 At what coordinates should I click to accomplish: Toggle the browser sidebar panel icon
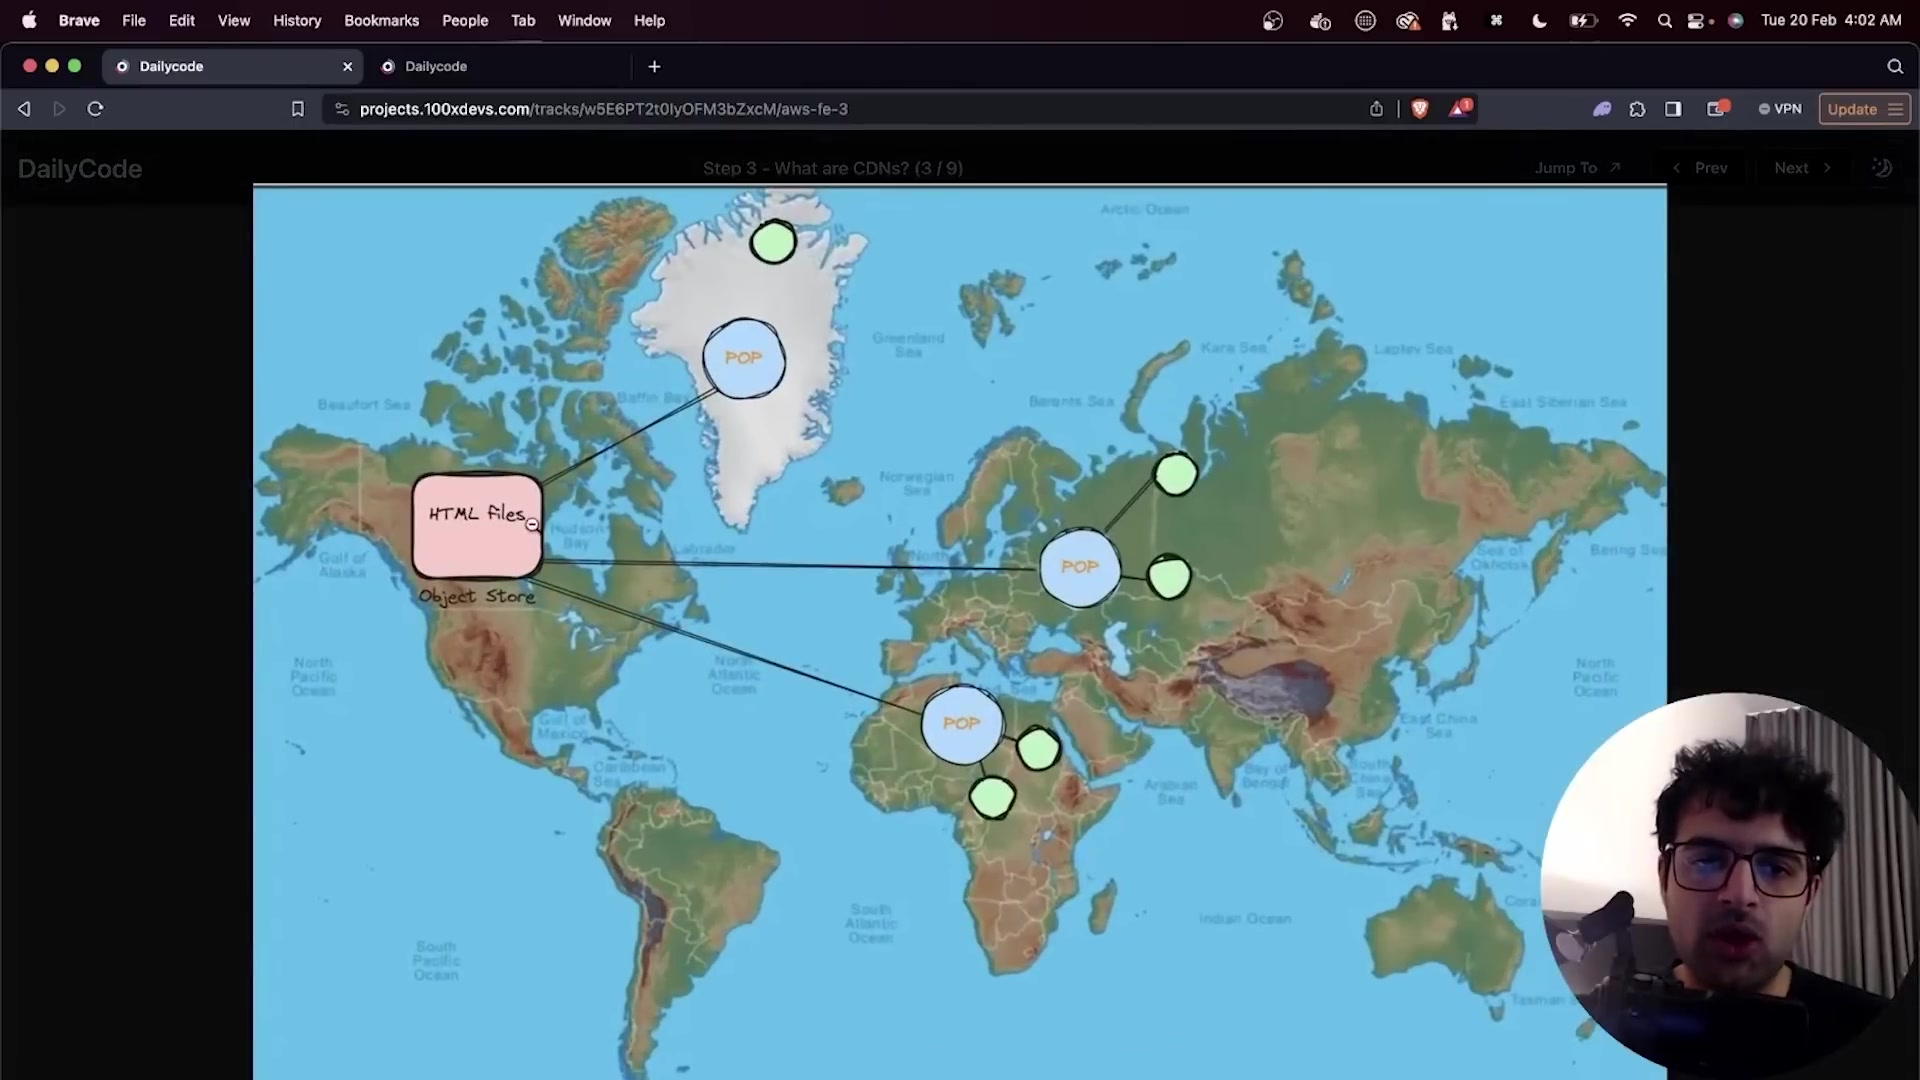1673,109
